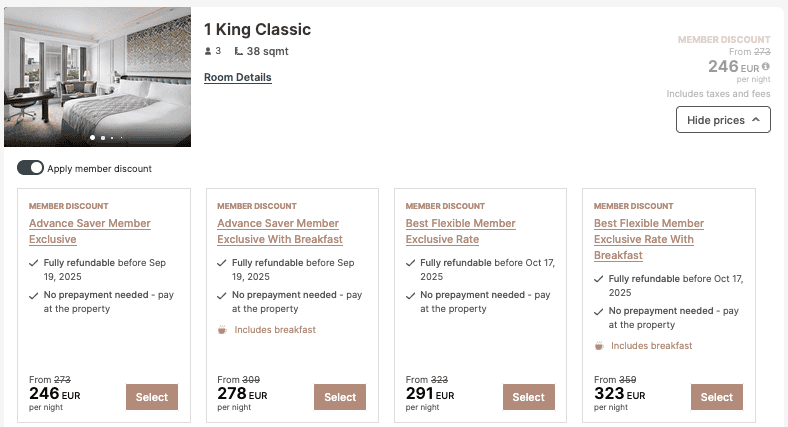This screenshot has width=788, height=427.
Task: Collapse rates with Hide prices button
Action: (x=723, y=120)
